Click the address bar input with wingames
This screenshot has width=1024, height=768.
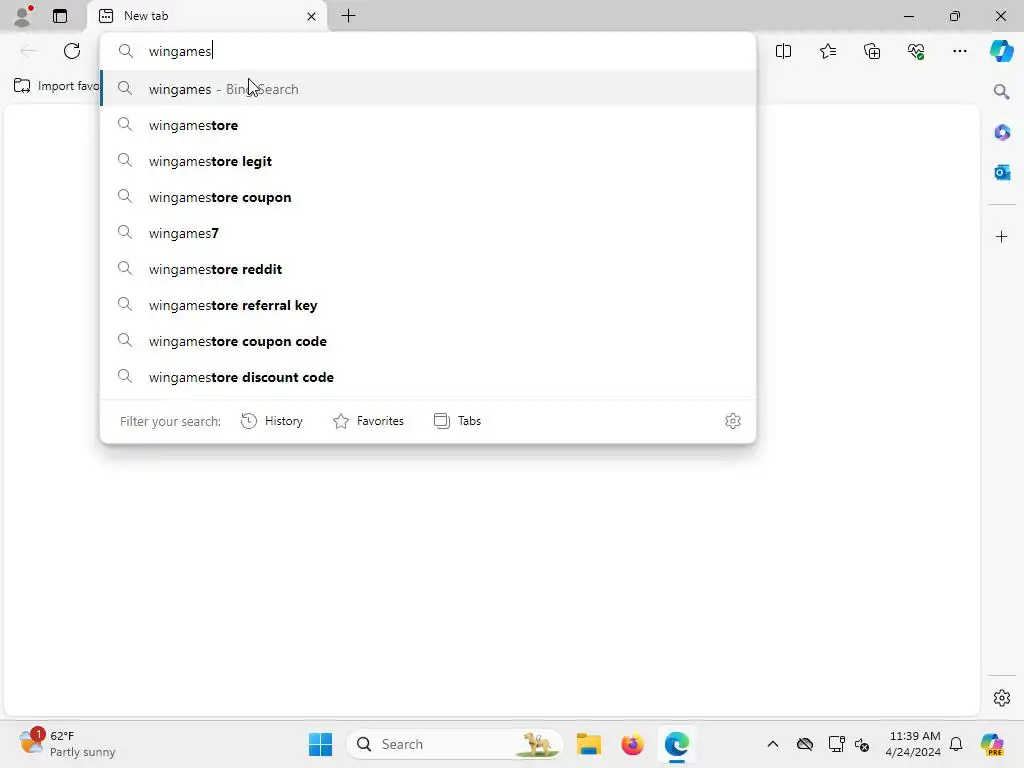(x=428, y=51)
